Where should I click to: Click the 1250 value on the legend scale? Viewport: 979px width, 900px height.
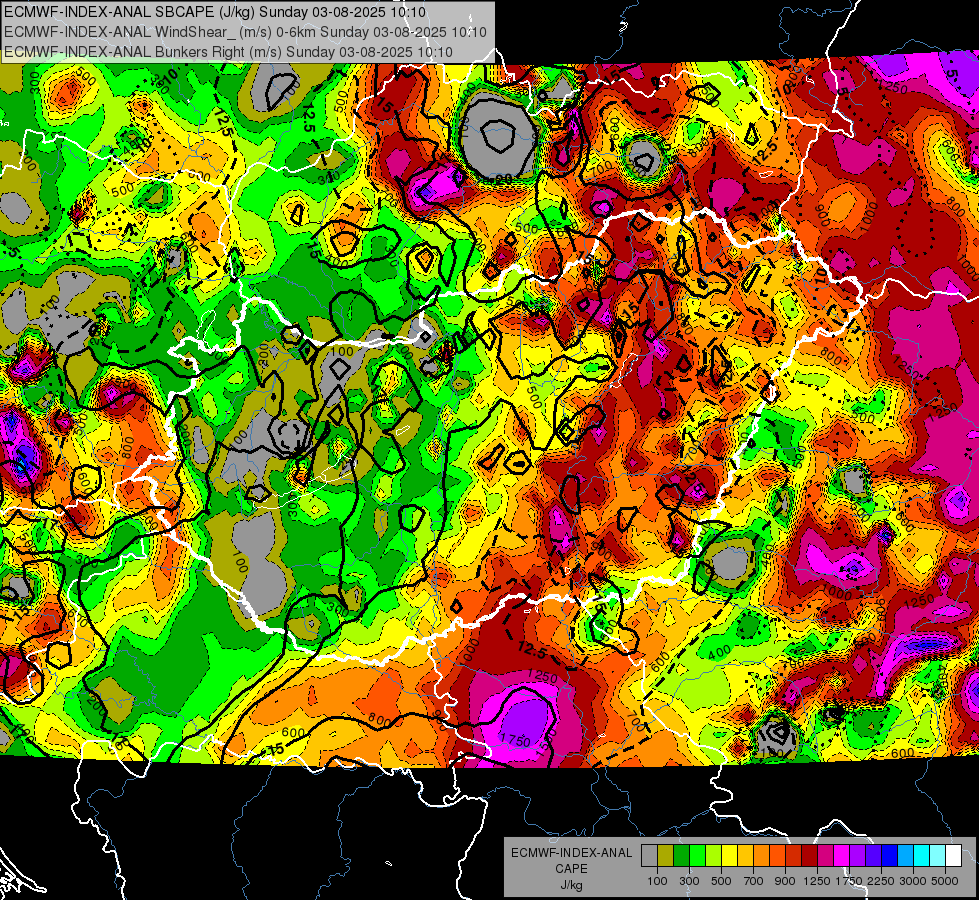tap(817, 881)
